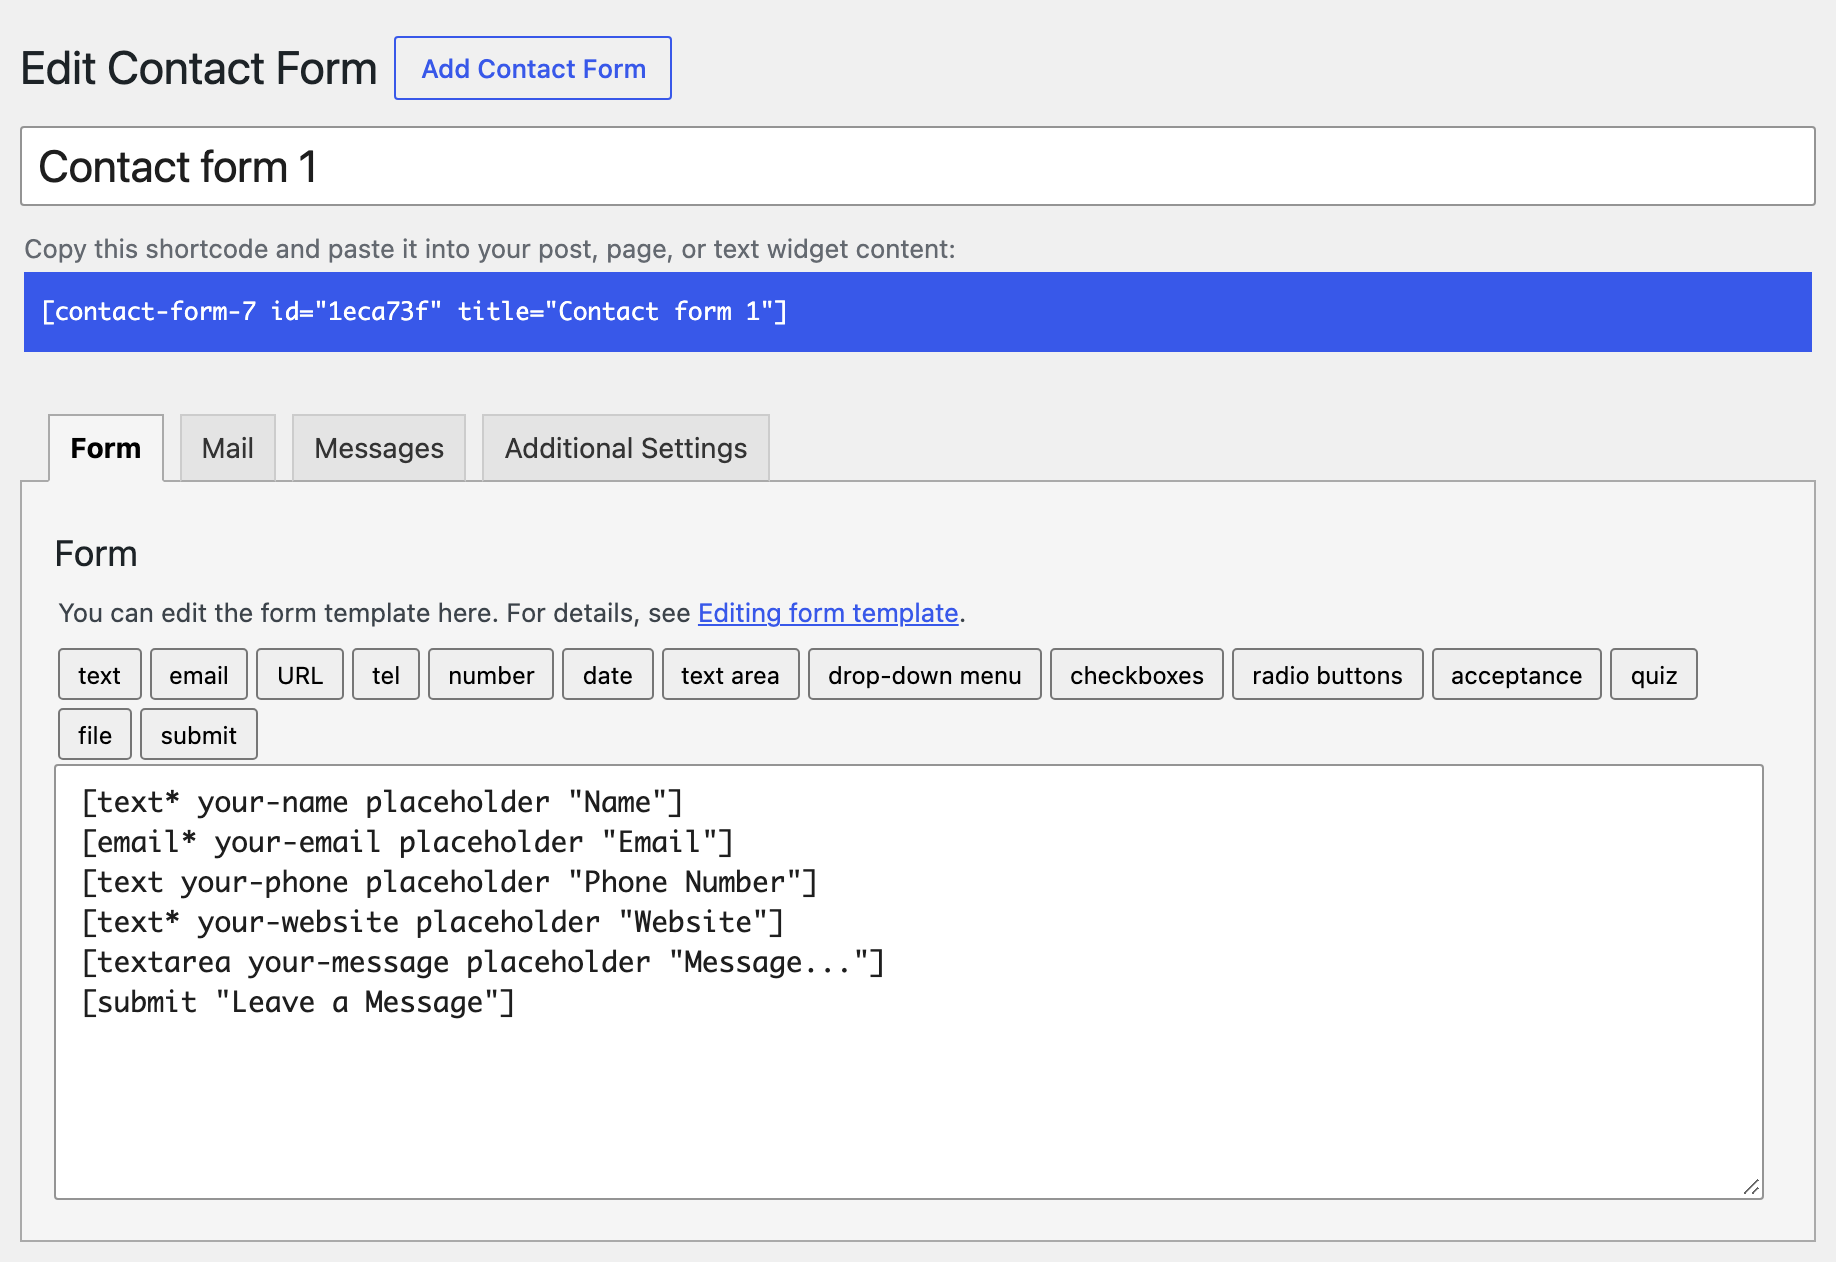This screenshot has width=1836, height=1262.
Task: Open the Mail tab
Action: [228, 448]
